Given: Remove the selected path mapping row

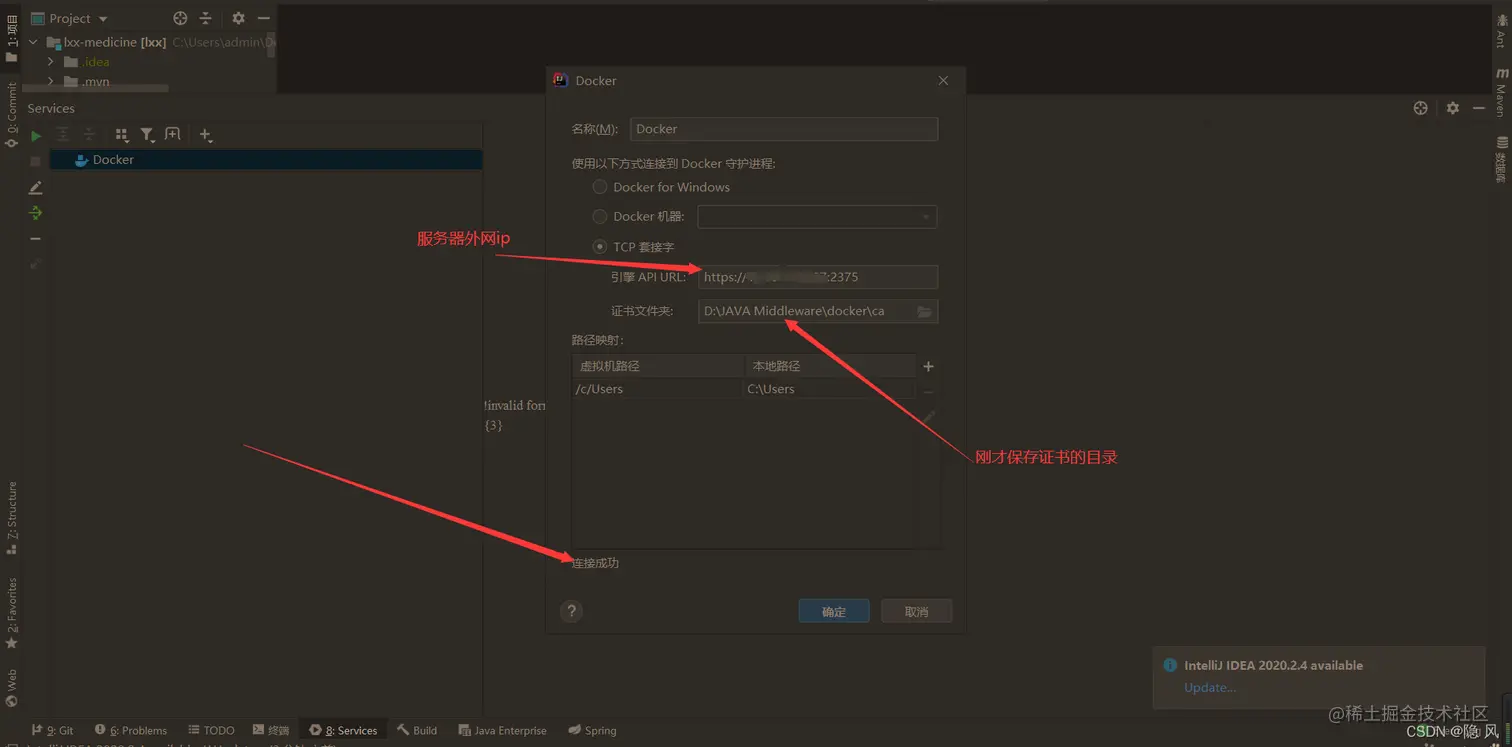Looking at the screenshot, I should coord(928,392).
